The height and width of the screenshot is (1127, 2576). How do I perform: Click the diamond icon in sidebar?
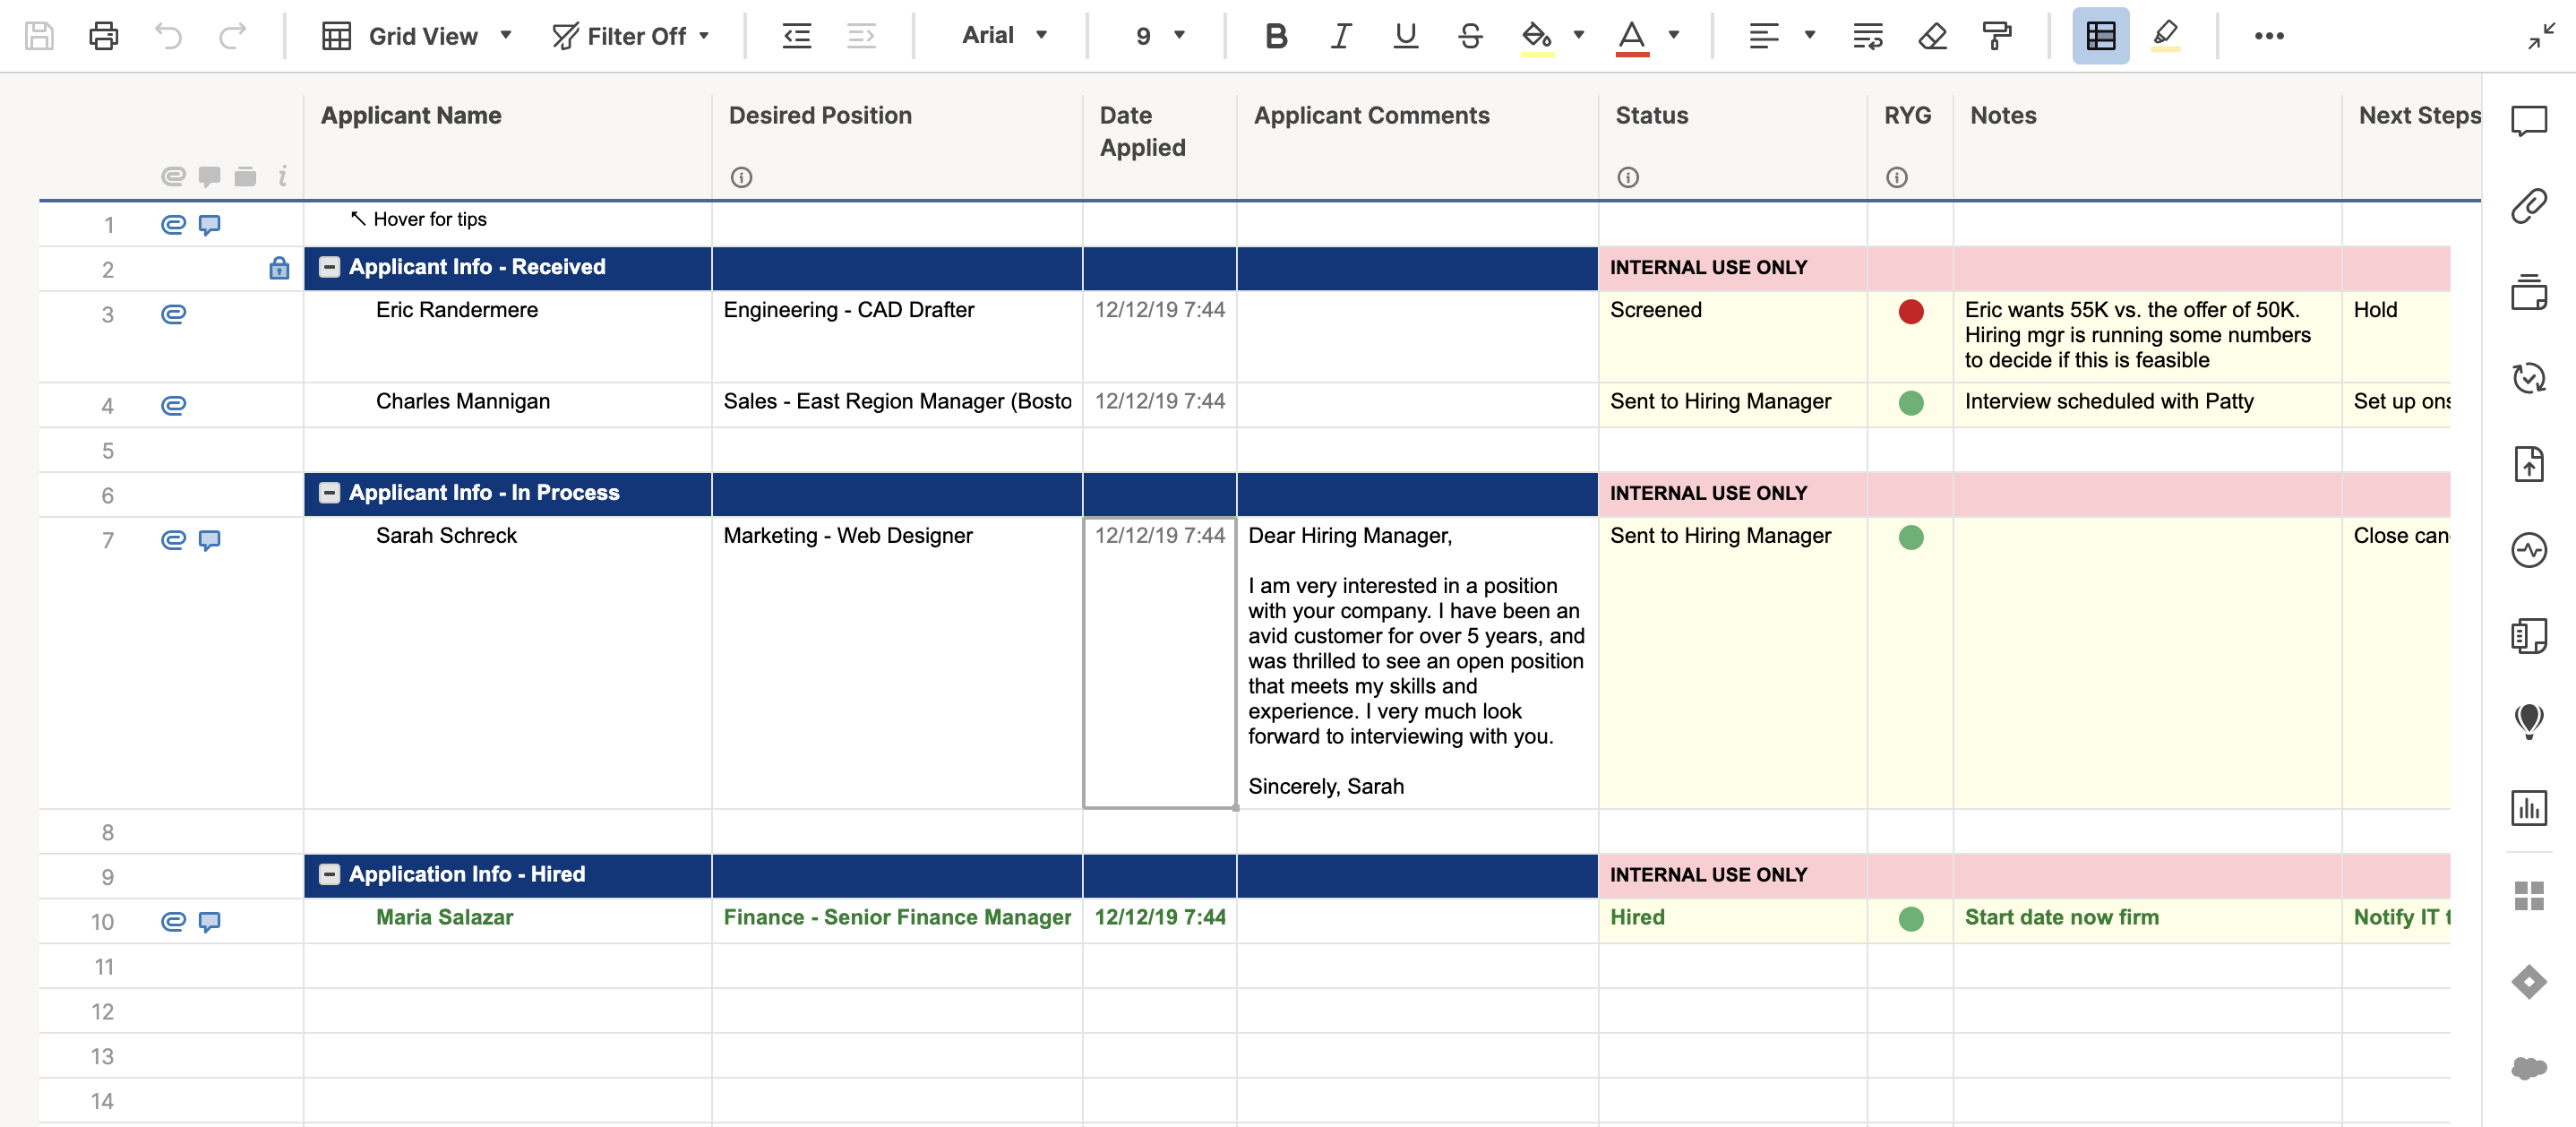click(x=2529, y=981)
